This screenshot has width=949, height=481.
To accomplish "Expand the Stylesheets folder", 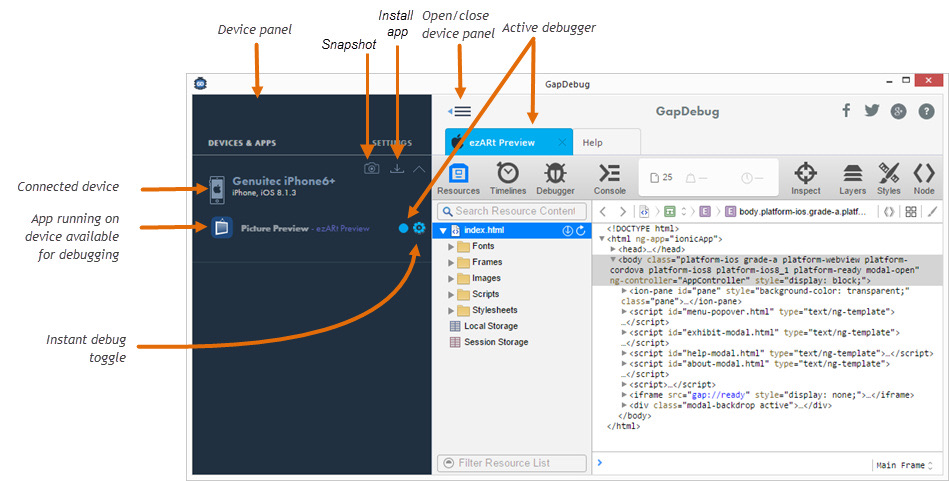I will pyautogui.click(x=452, y=310).
